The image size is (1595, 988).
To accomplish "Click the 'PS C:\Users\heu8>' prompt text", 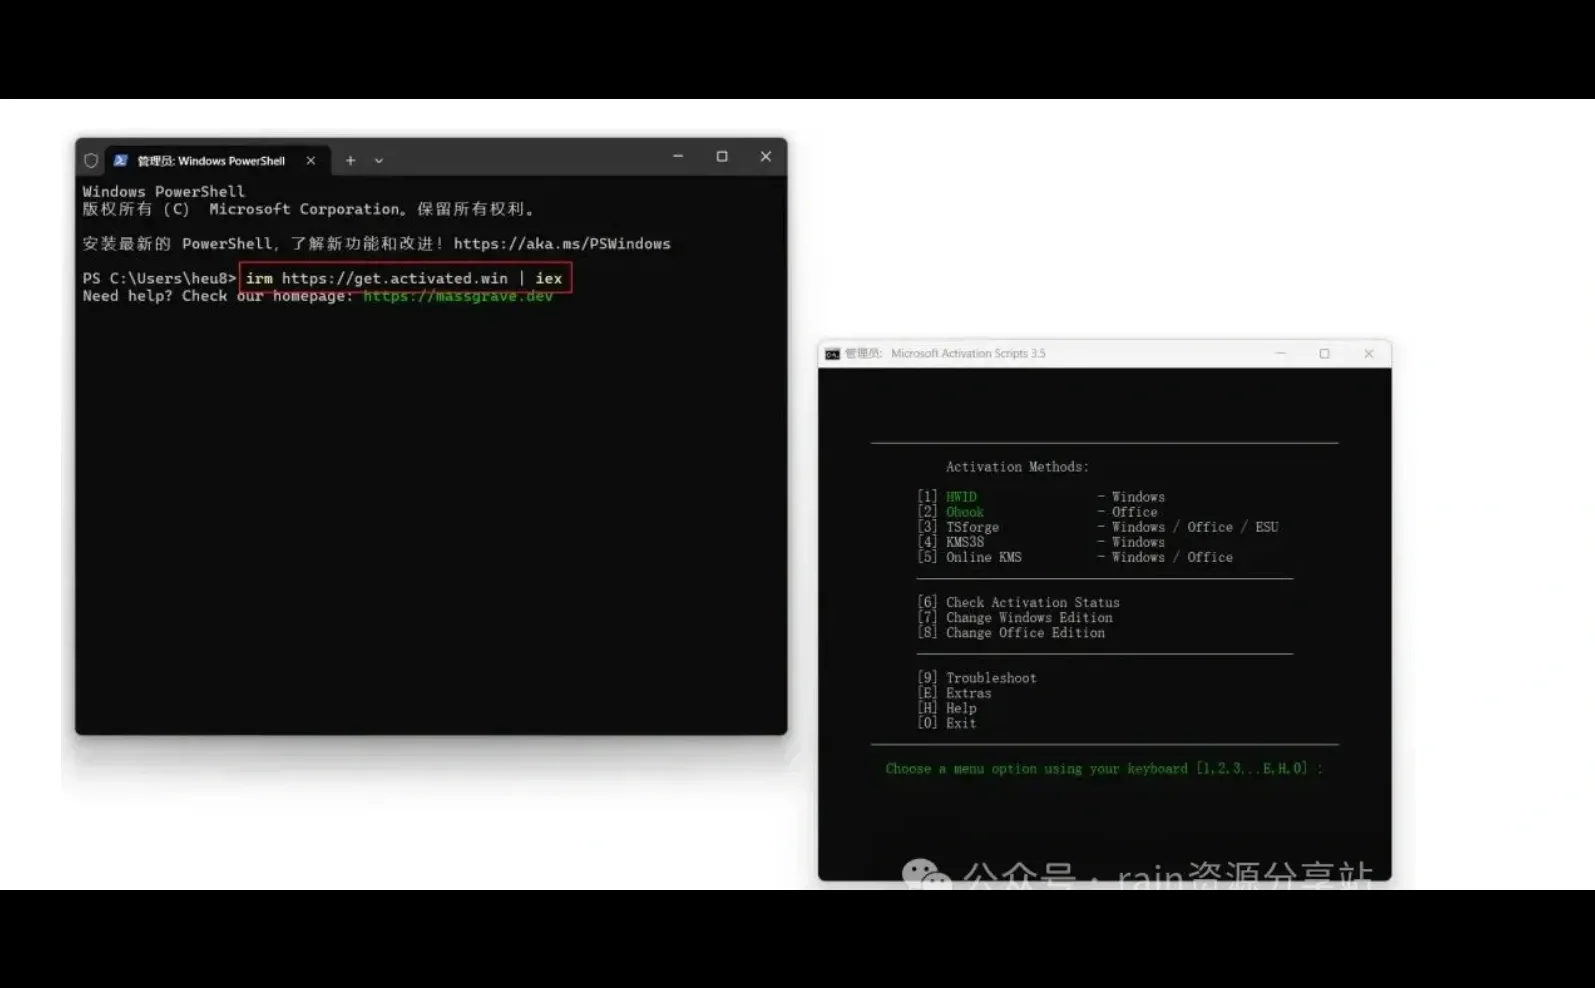I will click(x=160, y=278).
